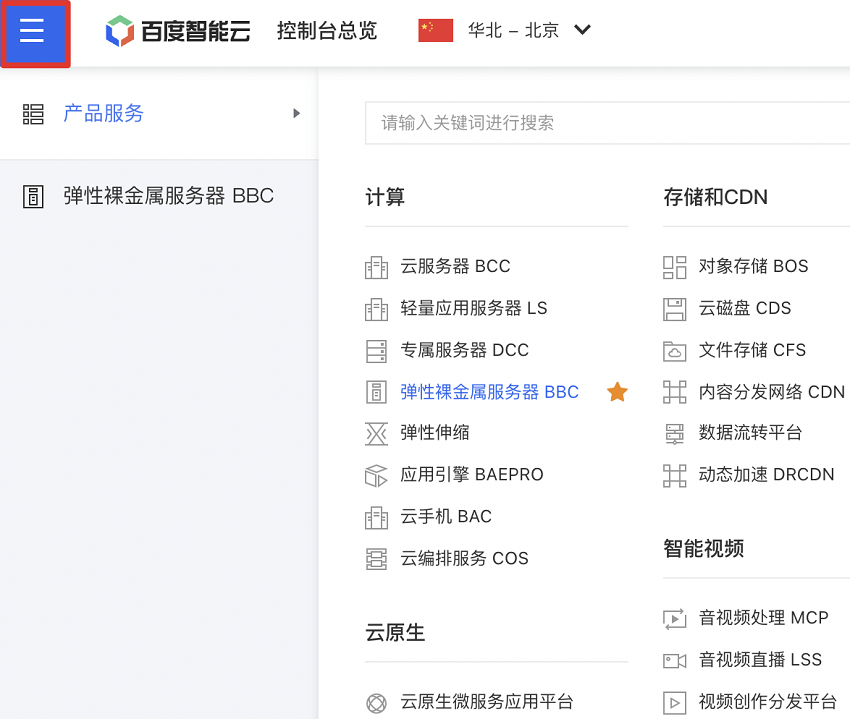Click the China flag region icon
Viewport: 850px width, 719px height.
point(435,30)
